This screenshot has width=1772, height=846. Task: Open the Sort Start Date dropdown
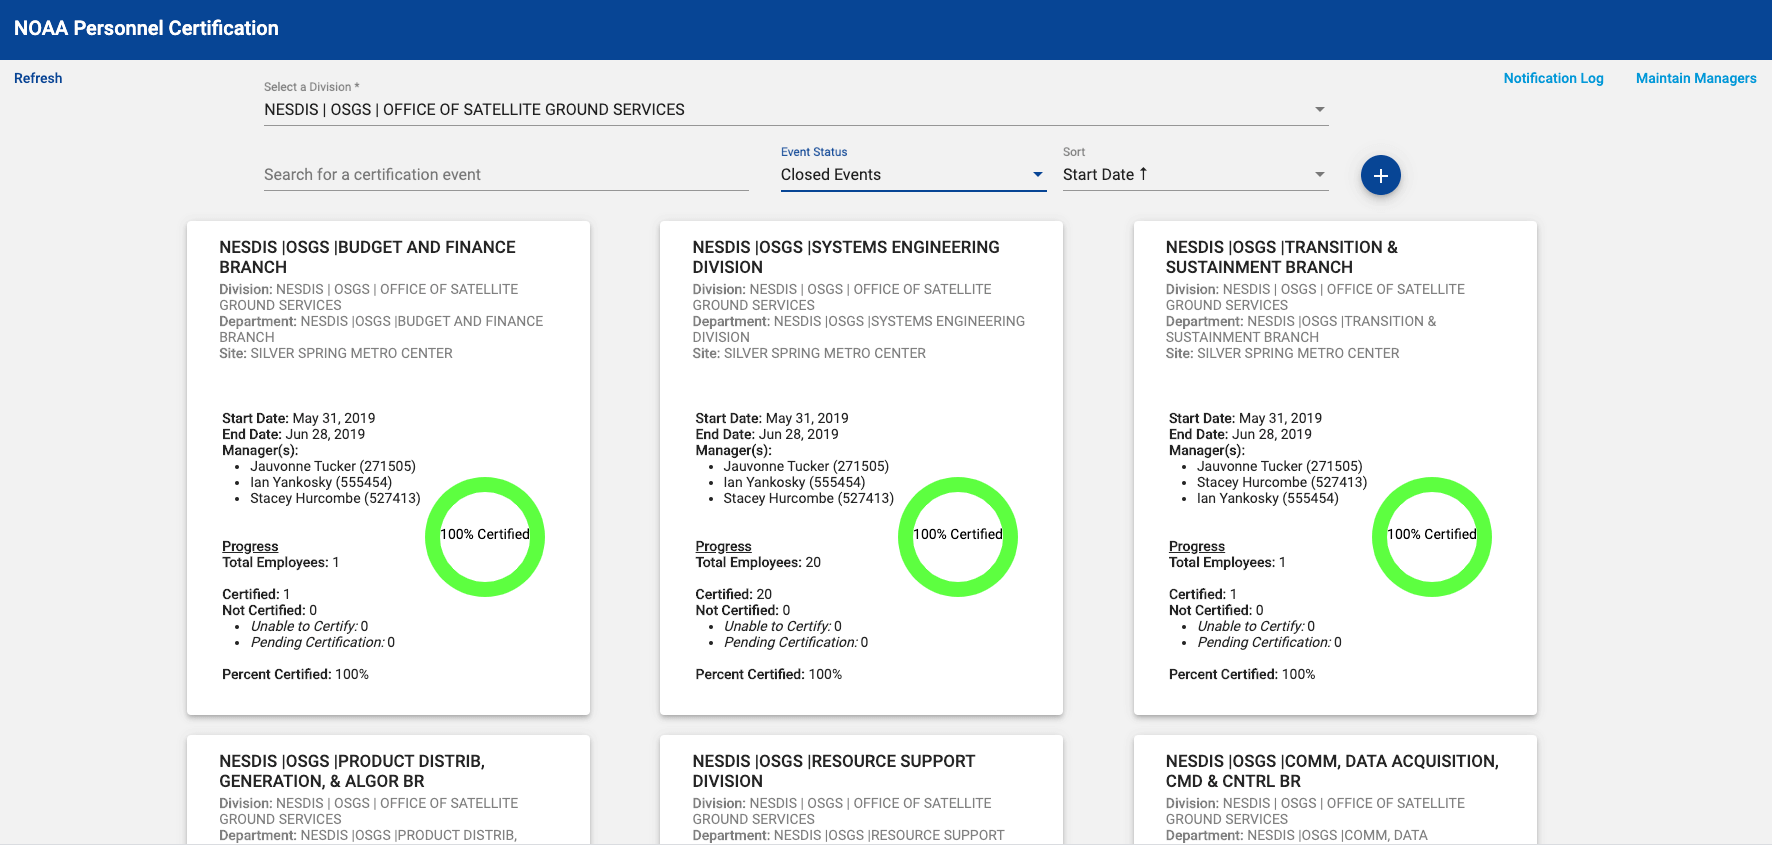pyautogui.click(x=1195, y=175)
